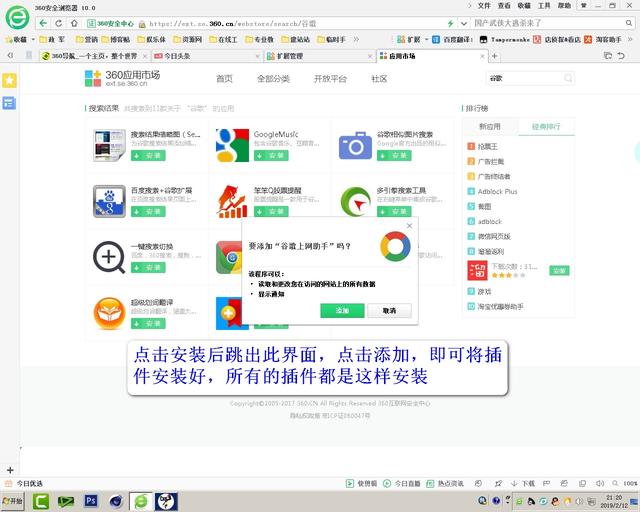Click the 360应用市场 logo

122,78
